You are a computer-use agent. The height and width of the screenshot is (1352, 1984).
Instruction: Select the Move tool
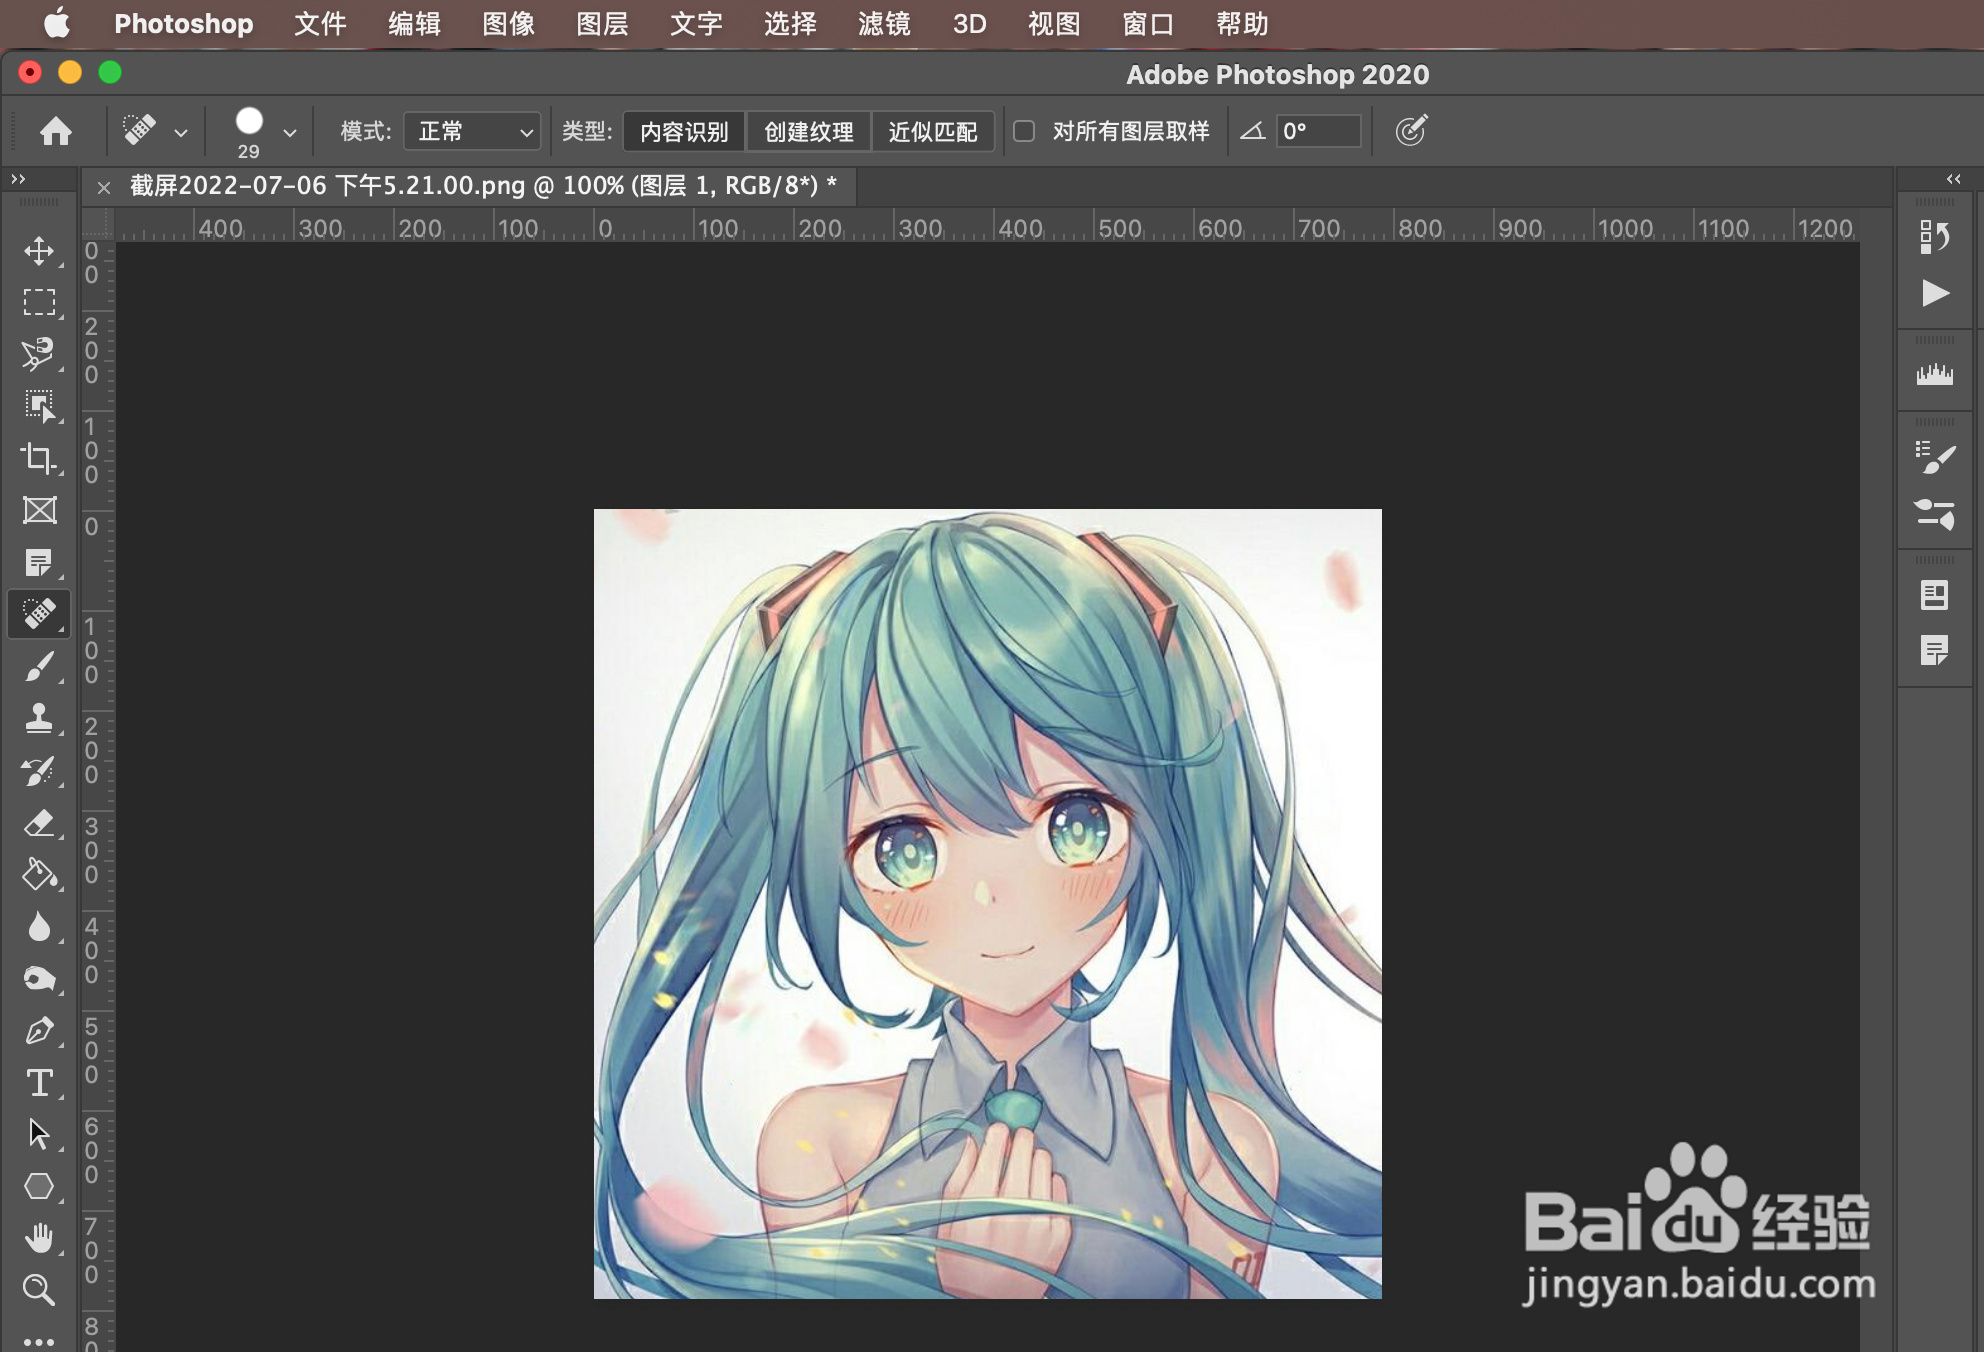[39, 250]
